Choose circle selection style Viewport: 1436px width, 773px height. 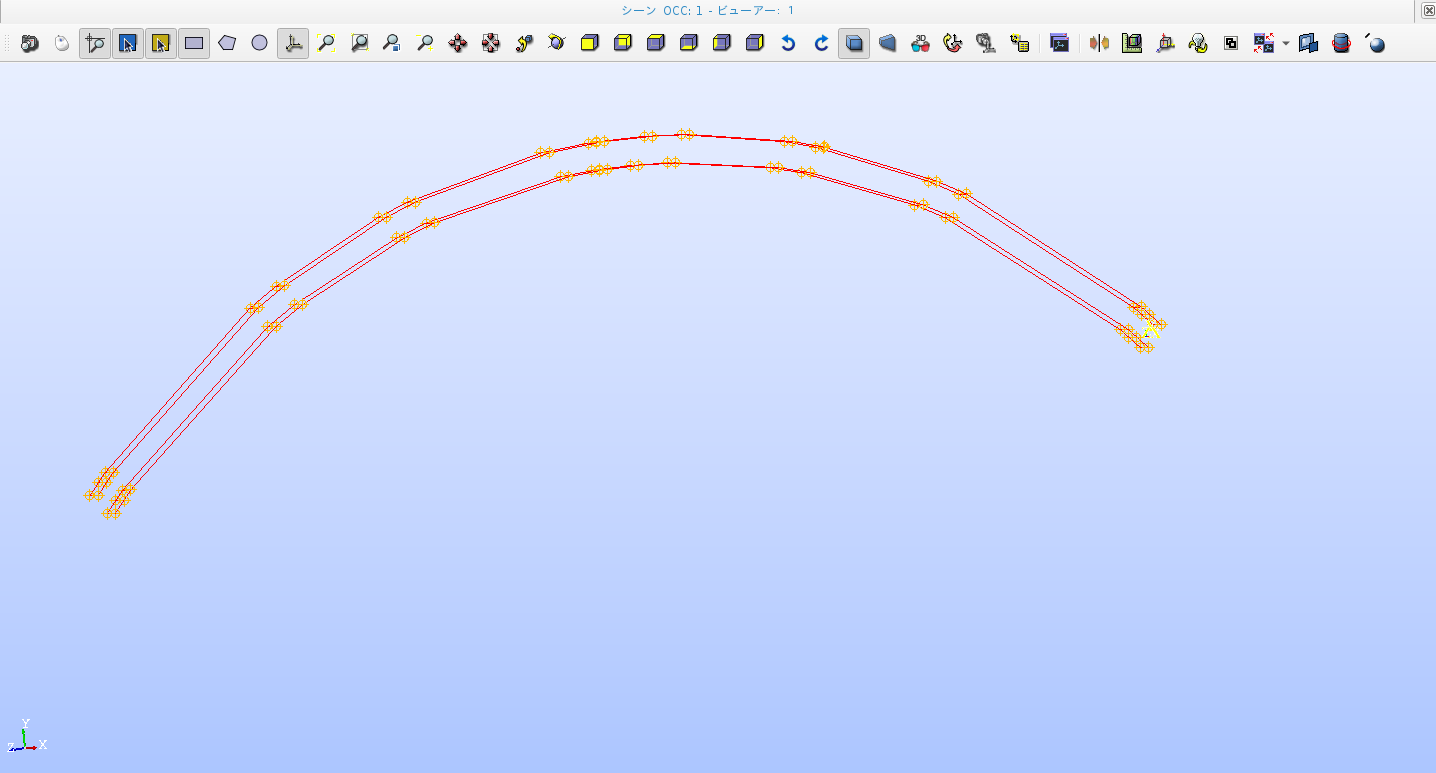[x=260, y=43]
